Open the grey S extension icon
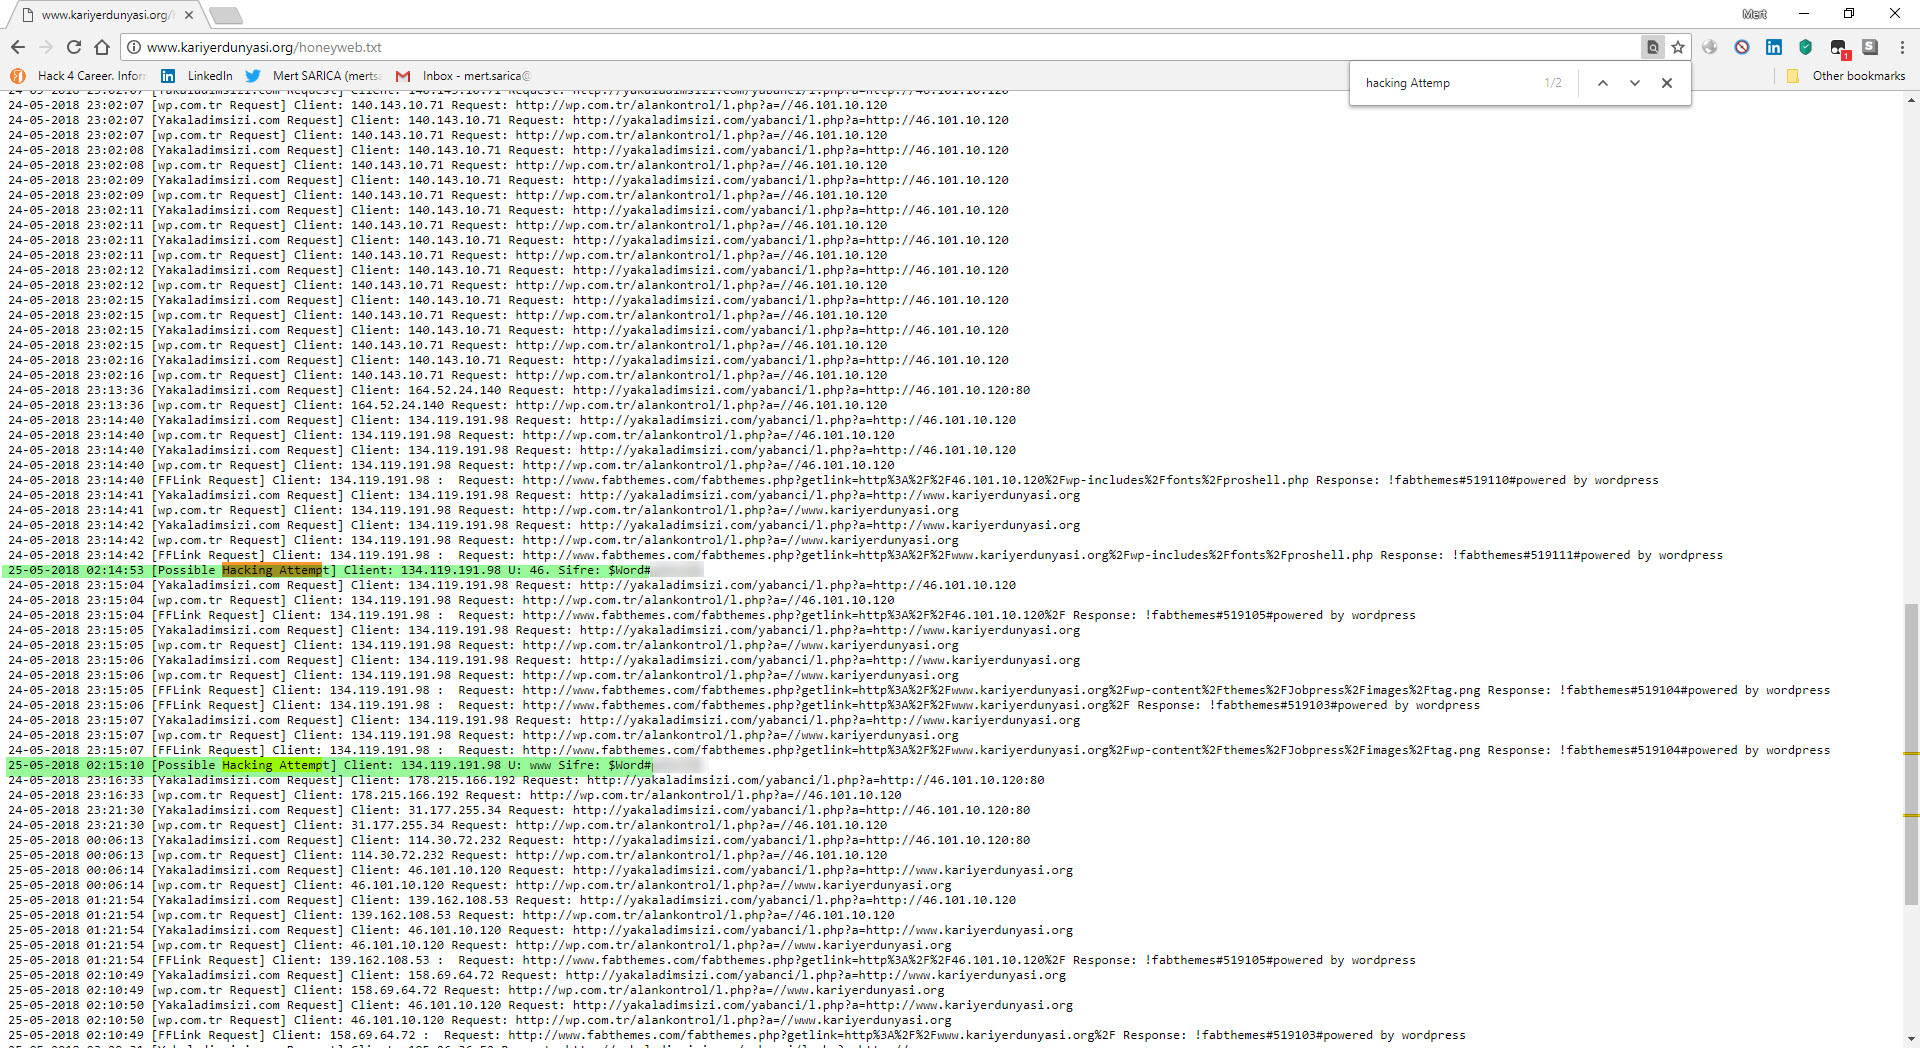 coord(1870,47)
